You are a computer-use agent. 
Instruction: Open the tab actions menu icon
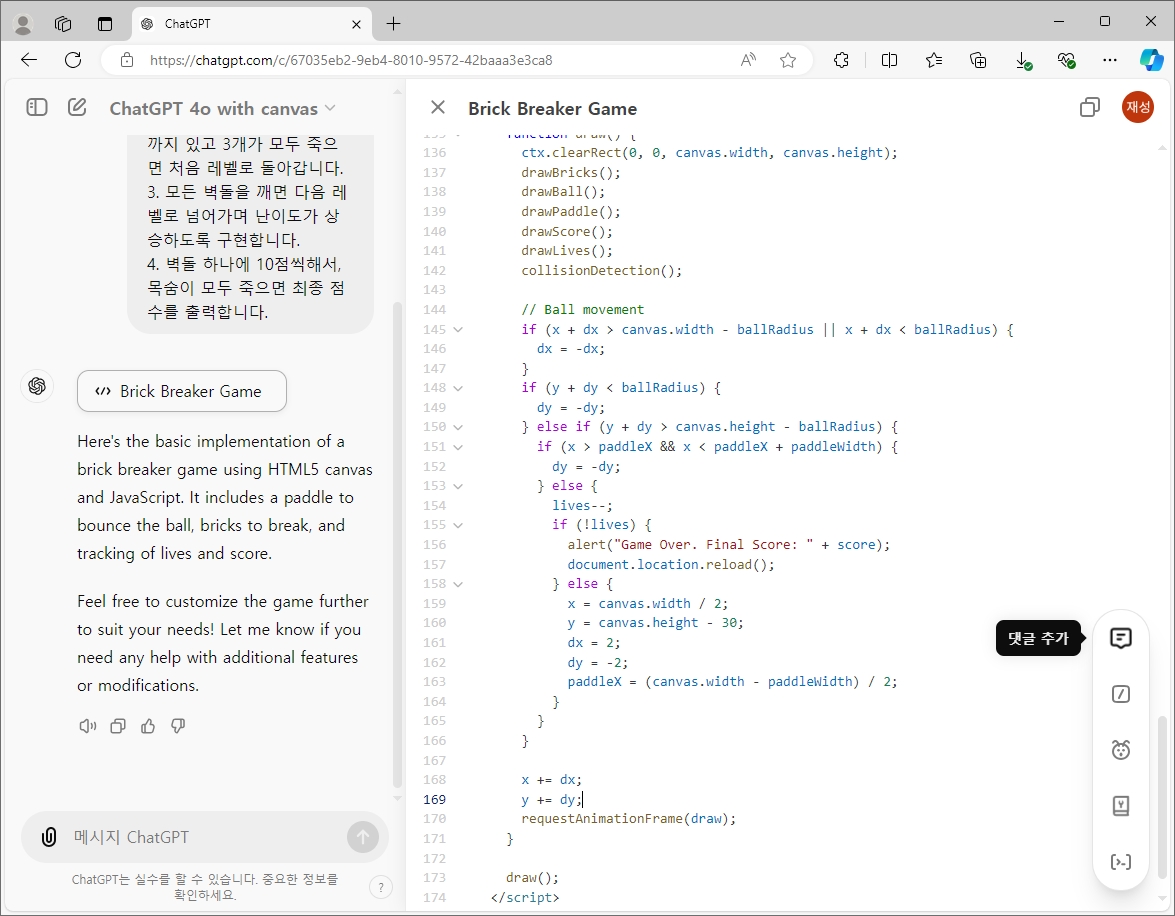pyautogui.click(x=105, y=24)
